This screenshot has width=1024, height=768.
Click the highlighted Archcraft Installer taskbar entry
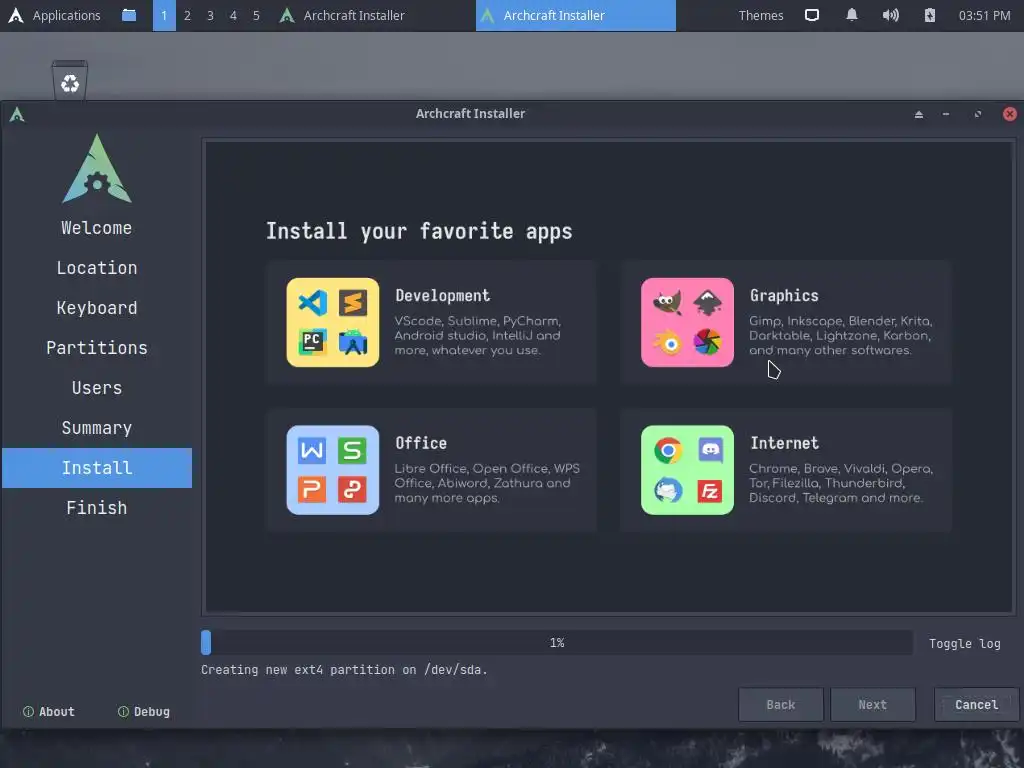(x=575, y=15)
